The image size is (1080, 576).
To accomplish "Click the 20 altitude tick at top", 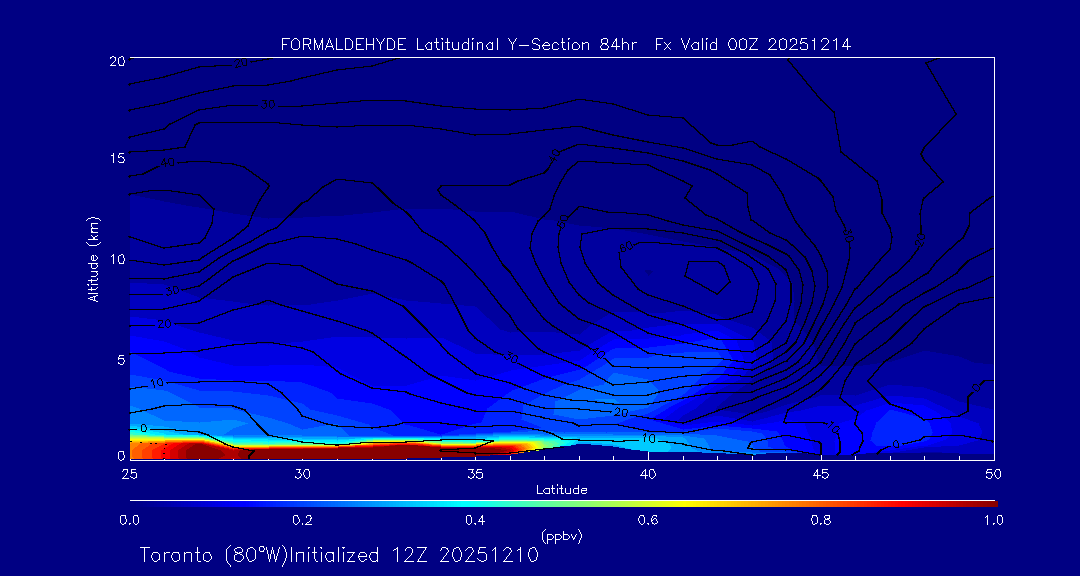I will [x=115, y=60].
